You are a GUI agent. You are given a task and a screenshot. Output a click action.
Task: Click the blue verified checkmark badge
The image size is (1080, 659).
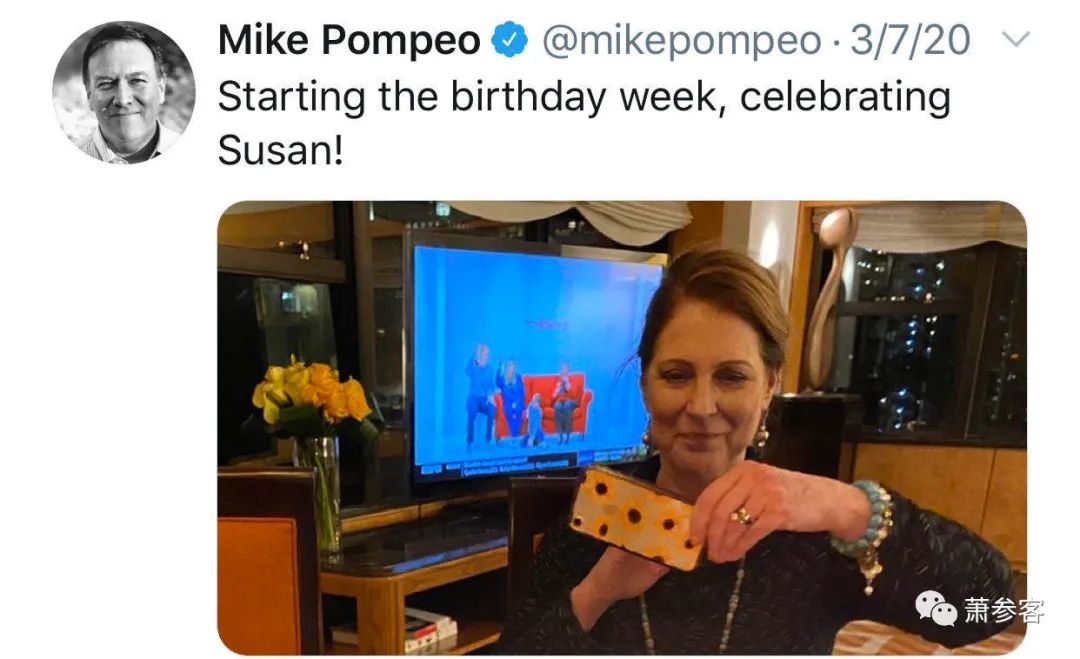pos(509,40)
